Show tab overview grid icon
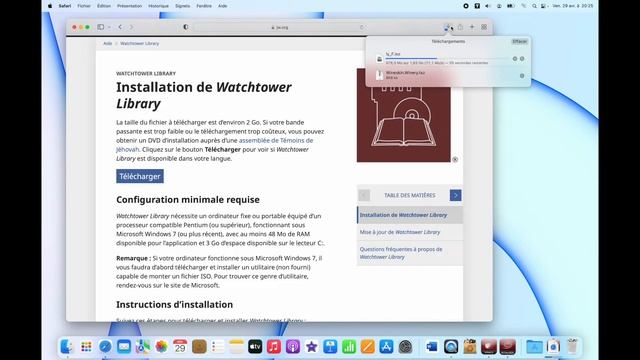 click(x=484, y=27)
